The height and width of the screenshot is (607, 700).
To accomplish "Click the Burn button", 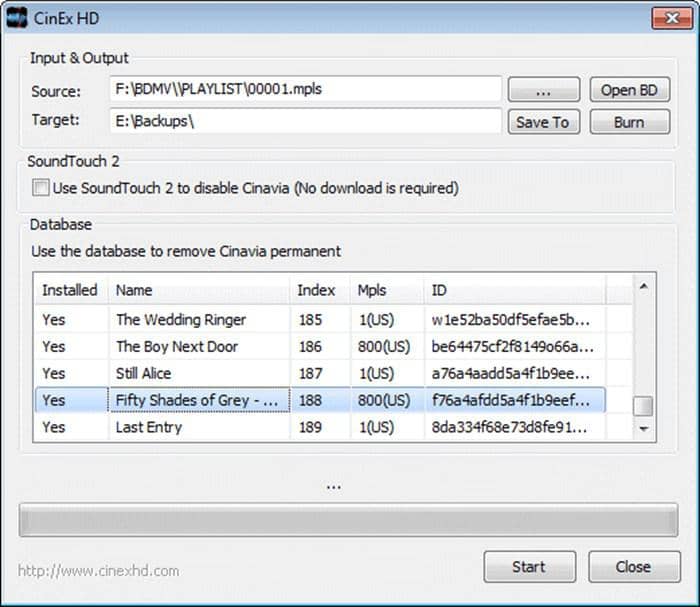I will [629, 122].
